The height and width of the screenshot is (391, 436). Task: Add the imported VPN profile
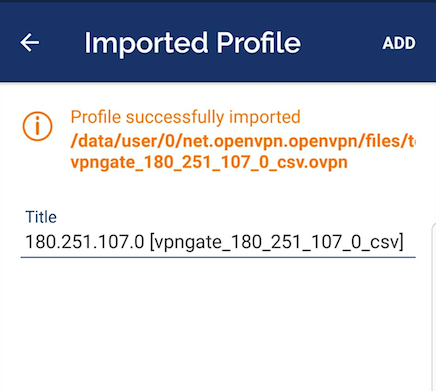(399, 43)
